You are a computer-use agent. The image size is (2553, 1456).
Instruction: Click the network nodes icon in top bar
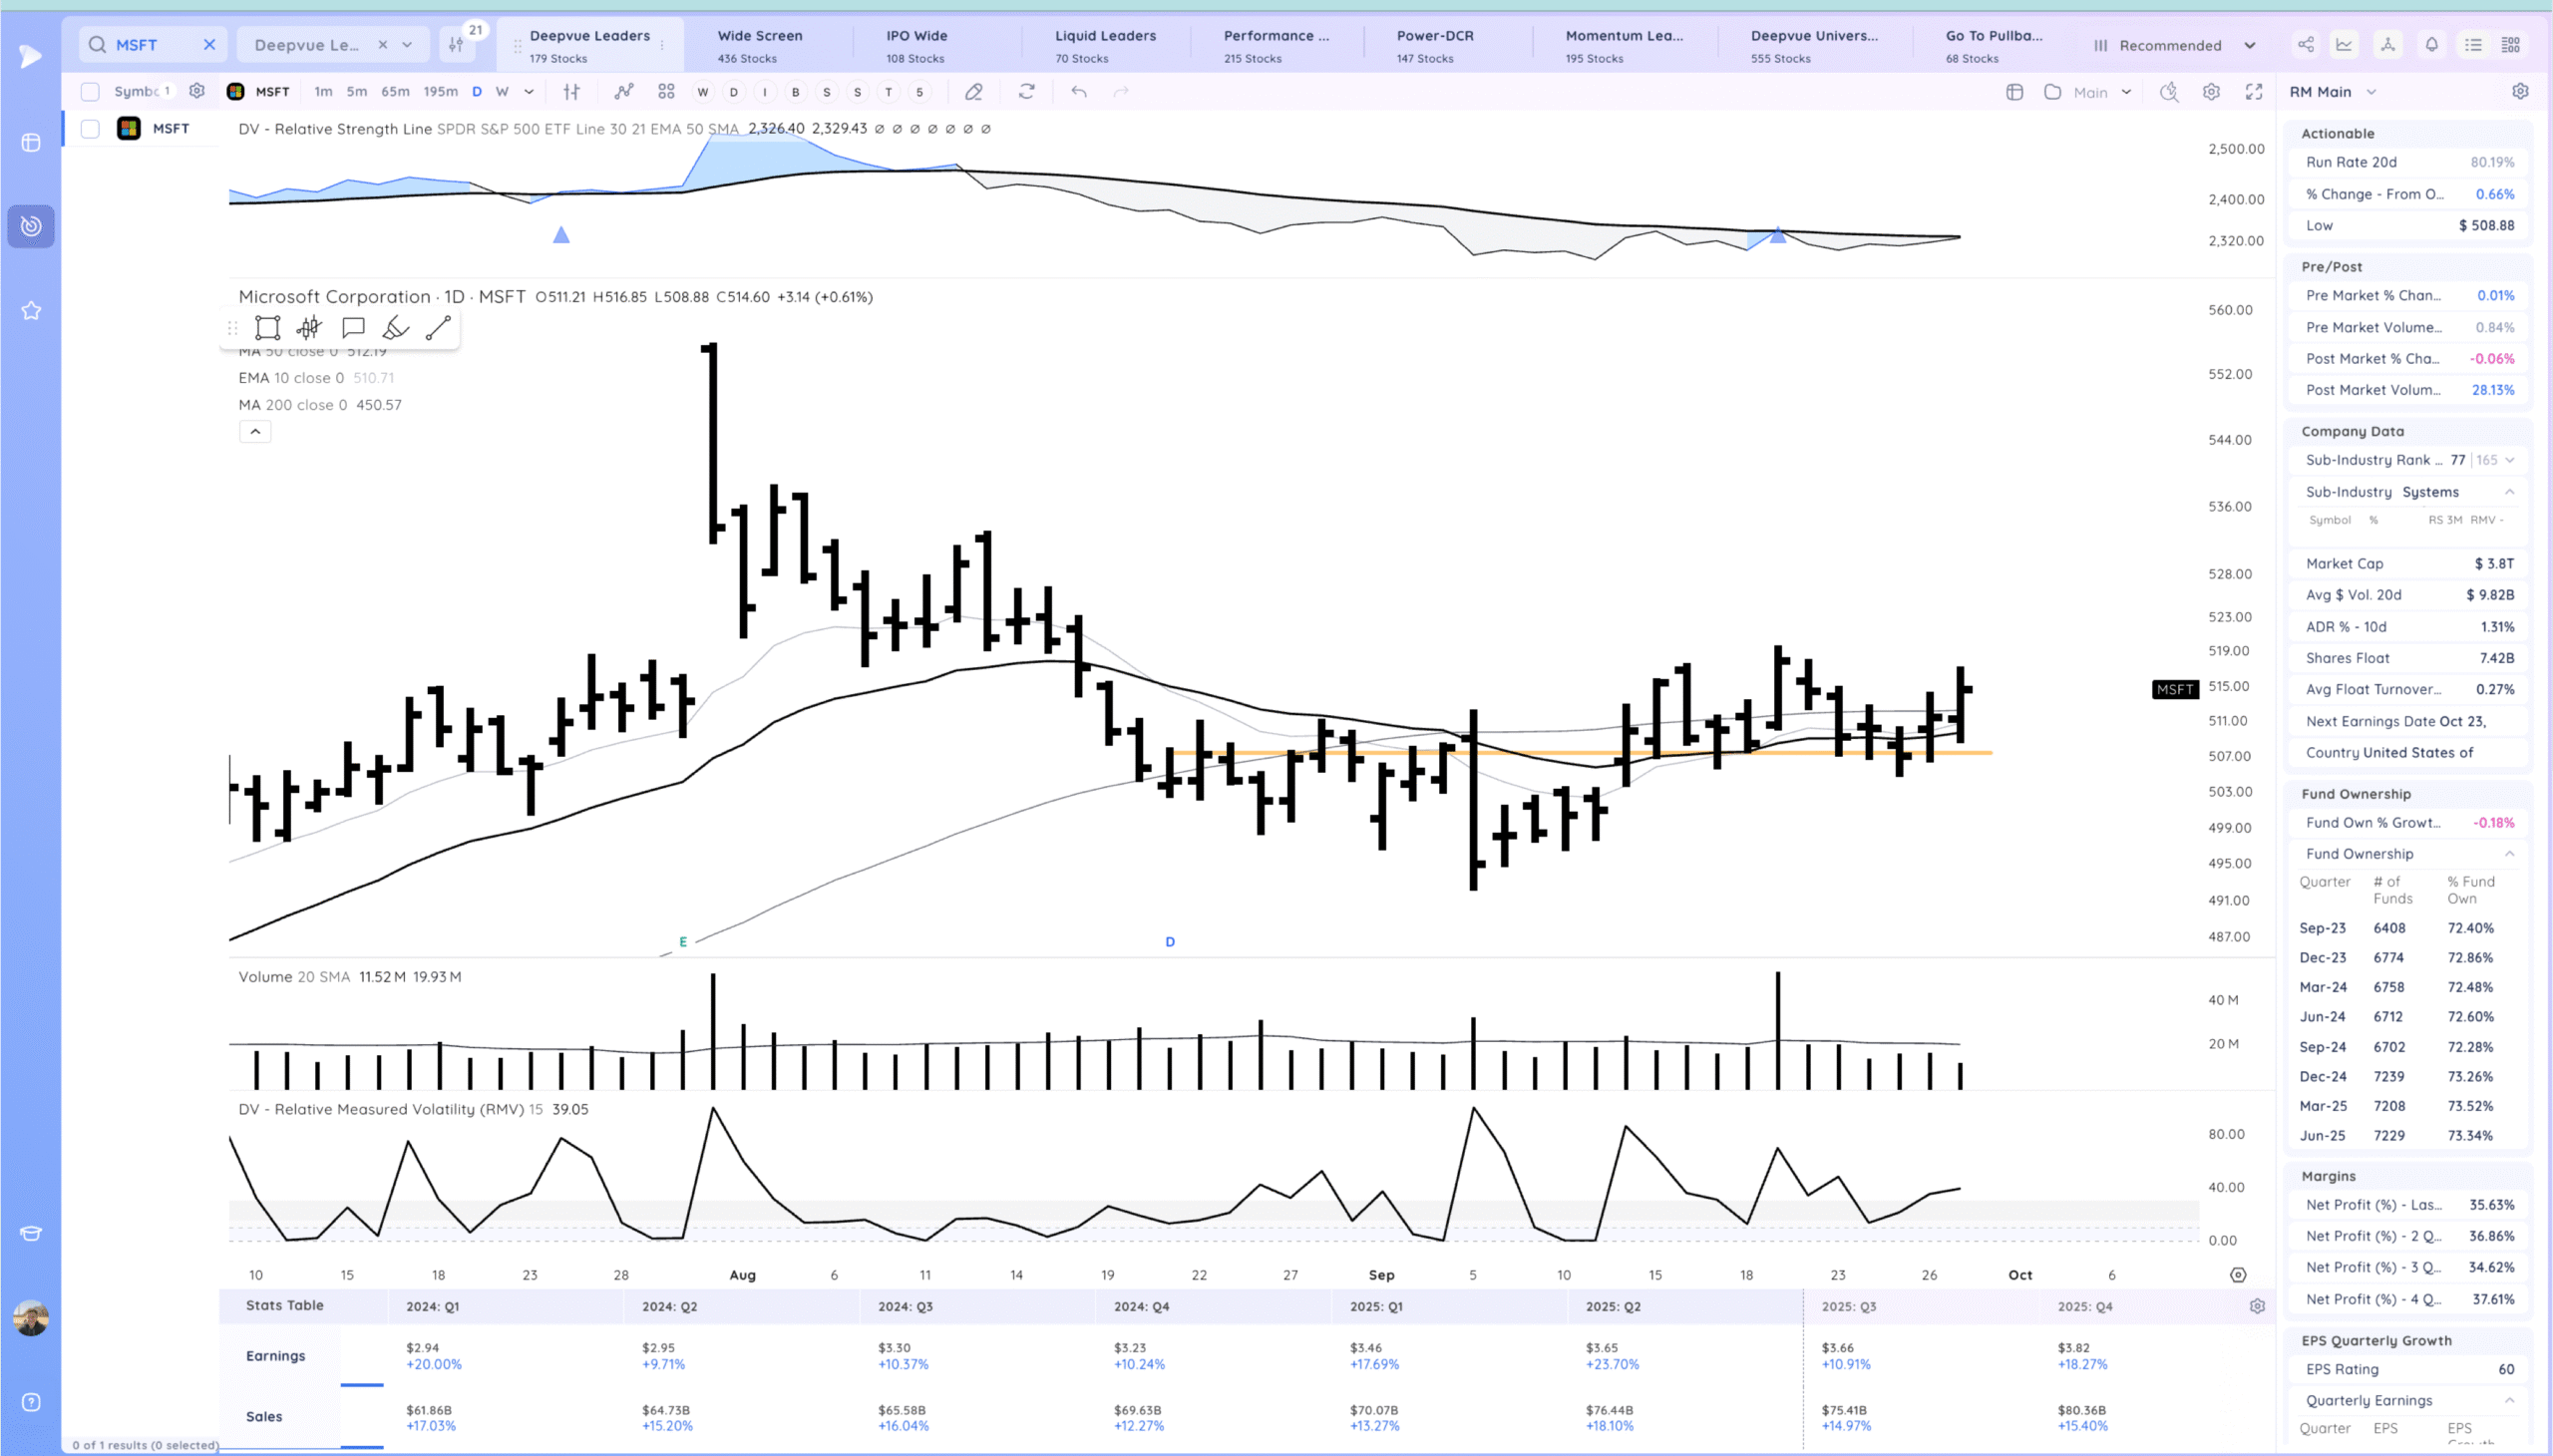pyautogui.click(x=2388, y=45)
